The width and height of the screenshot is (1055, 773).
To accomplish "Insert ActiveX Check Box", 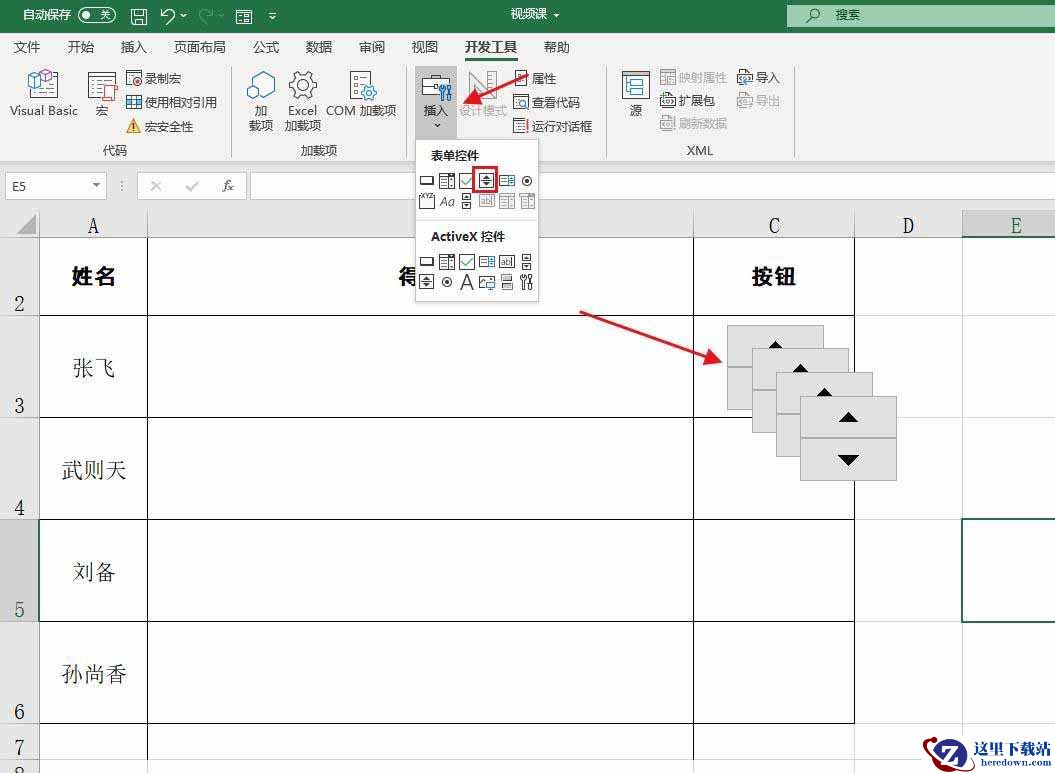I will pos(466,262).
